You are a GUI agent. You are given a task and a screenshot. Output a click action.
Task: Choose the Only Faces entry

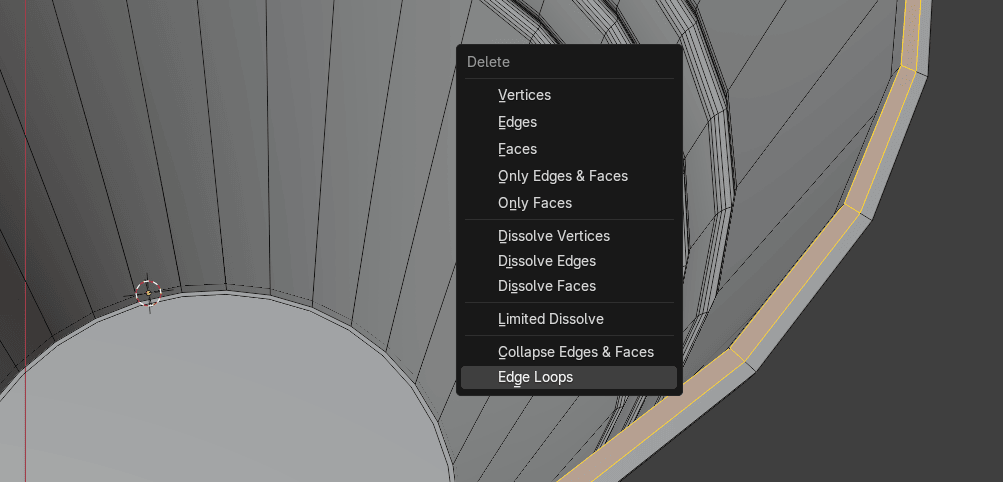(x=534, y=203)
